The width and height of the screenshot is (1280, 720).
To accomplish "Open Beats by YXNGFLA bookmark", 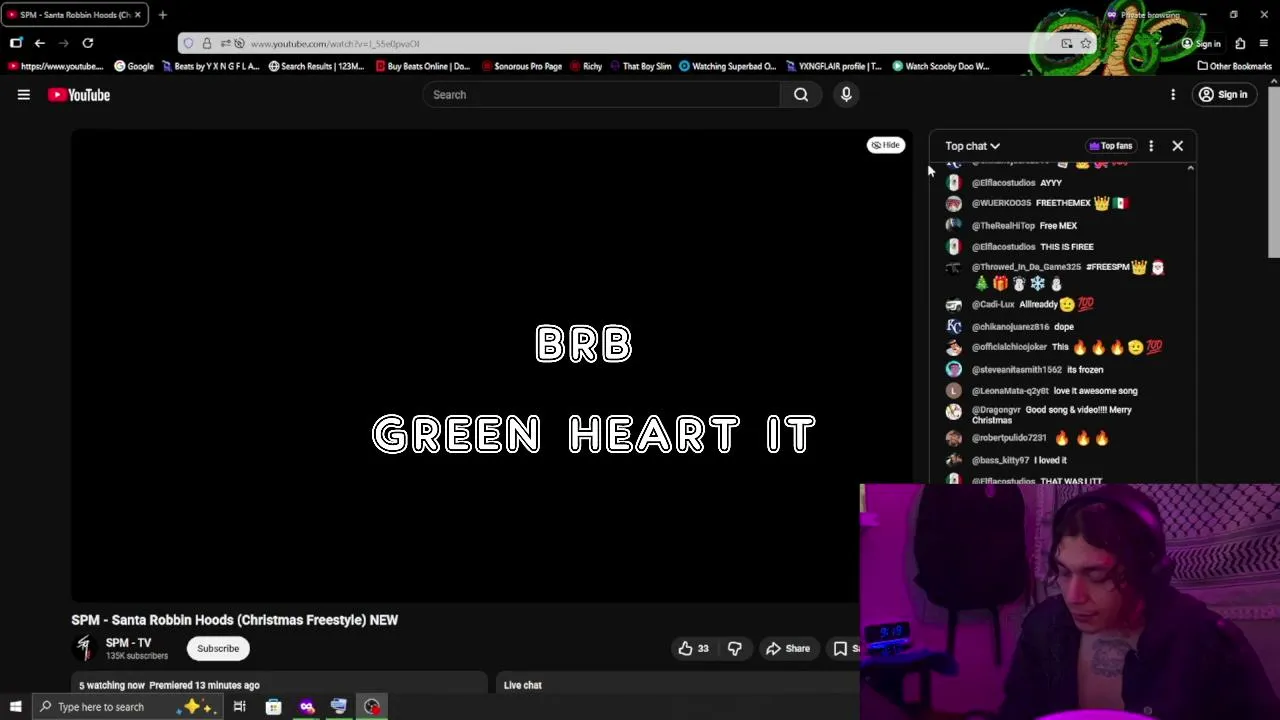I will point(210,66).
